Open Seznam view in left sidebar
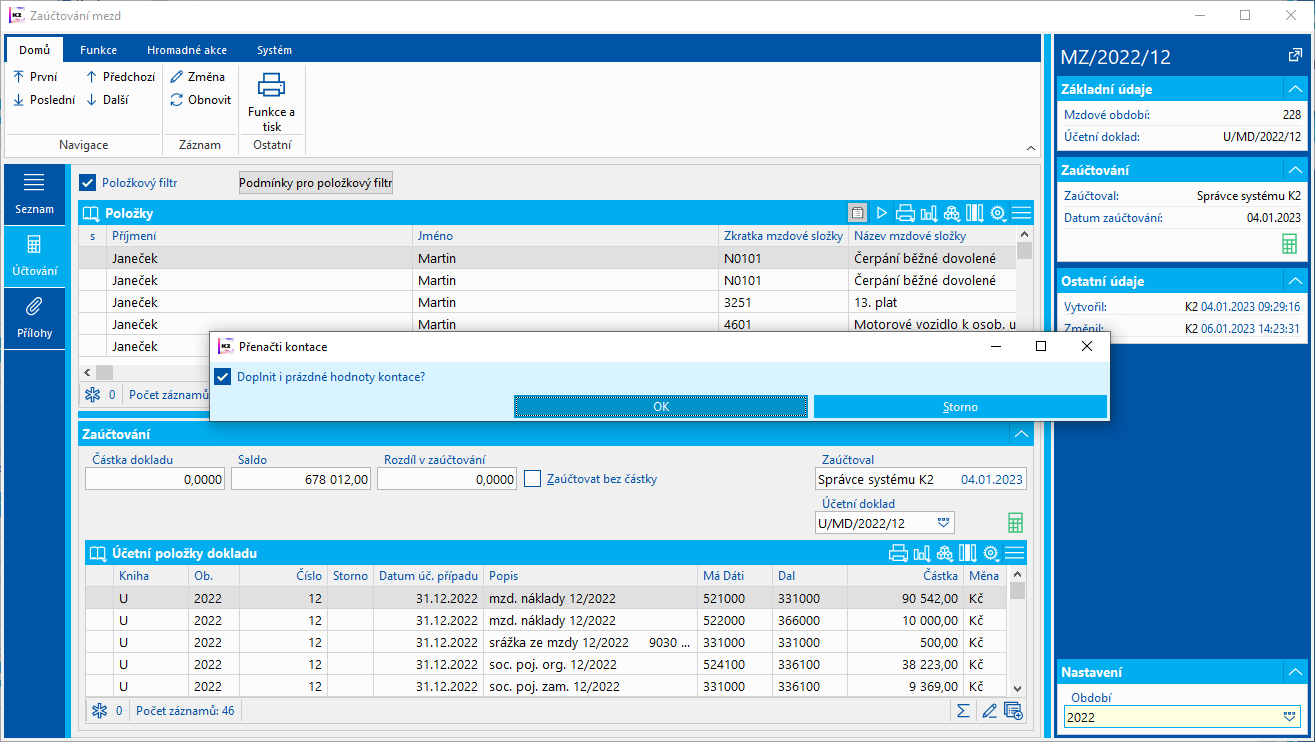 tap(34, 194)
